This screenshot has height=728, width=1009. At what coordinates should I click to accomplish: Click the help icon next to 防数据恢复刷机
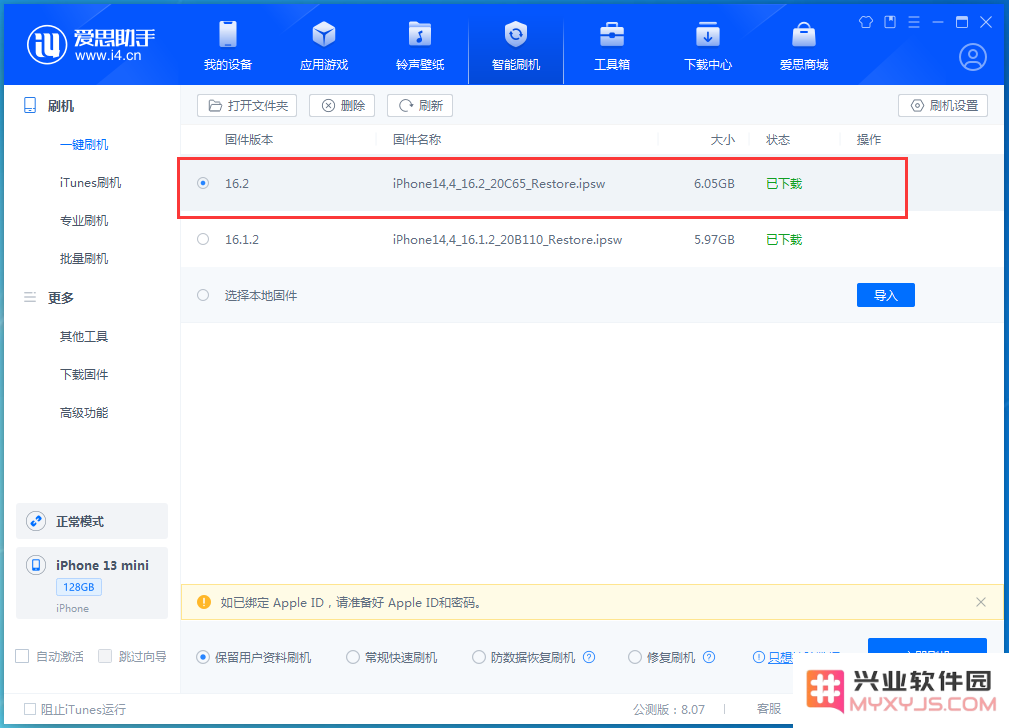click(589, 657)
